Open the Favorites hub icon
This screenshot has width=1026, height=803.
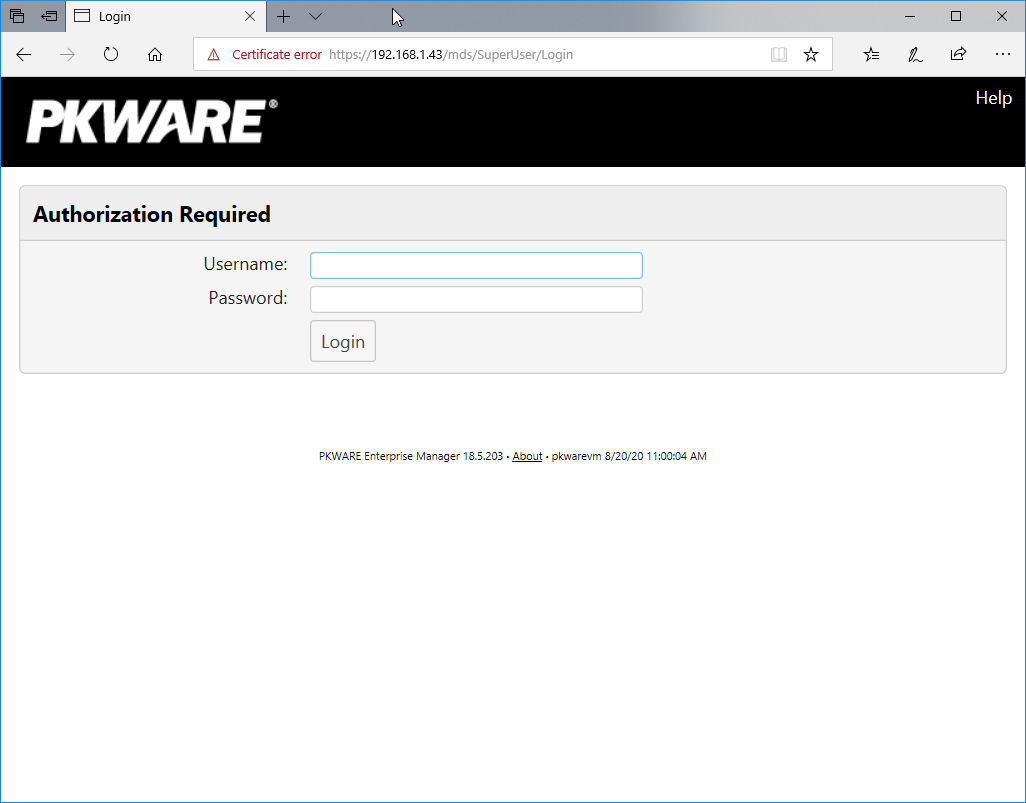[x=871, y=55]
